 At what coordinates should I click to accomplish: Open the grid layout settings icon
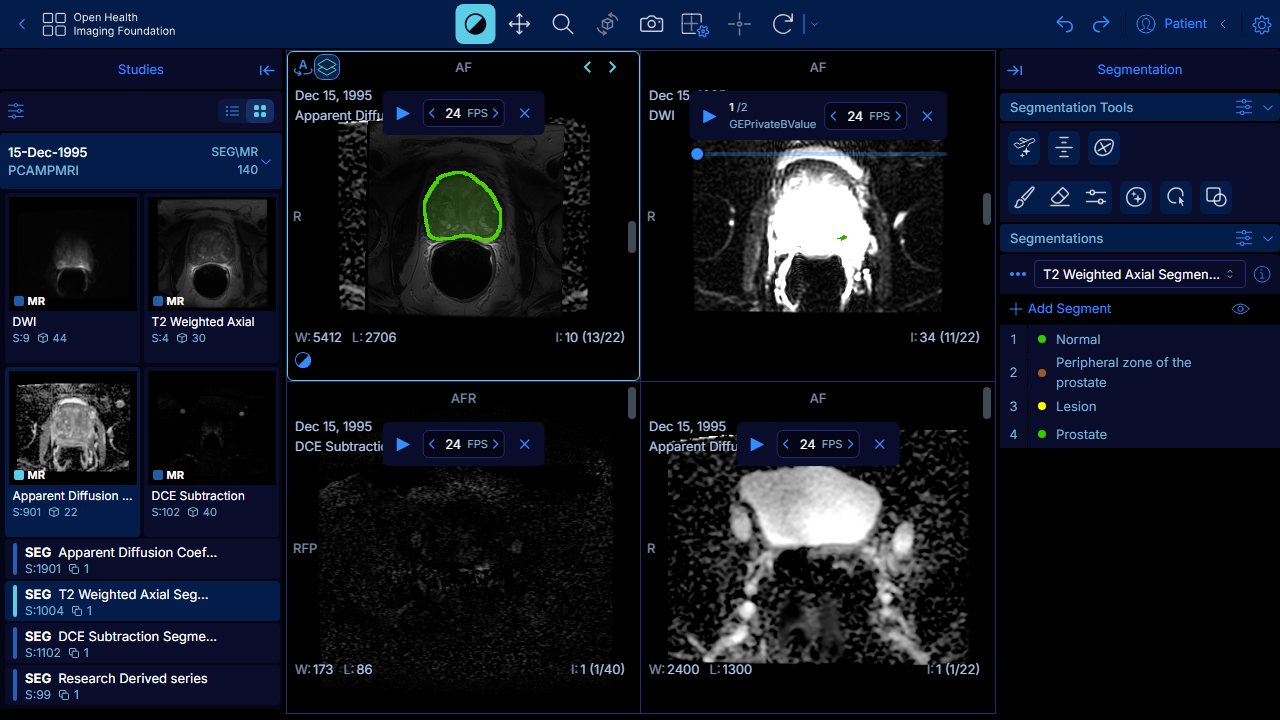coord(695,24)
